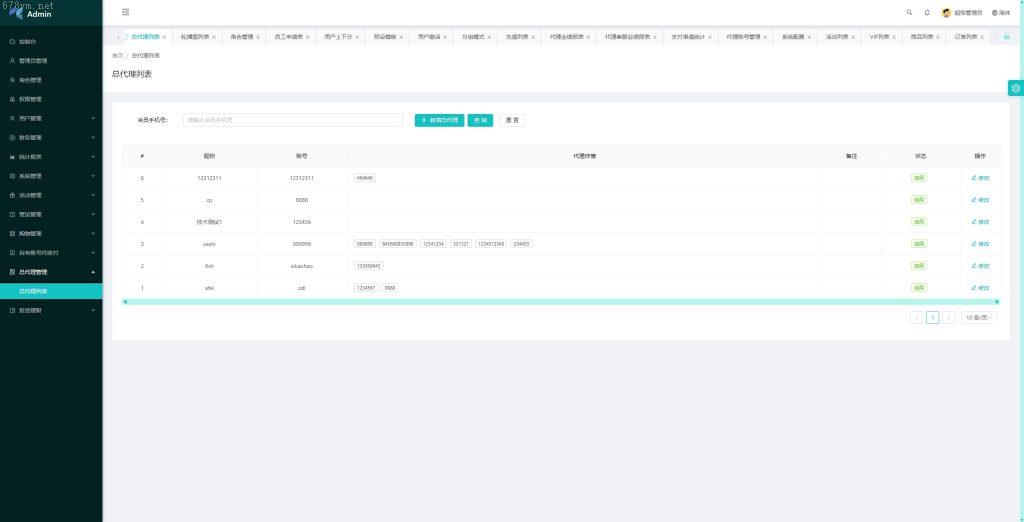Collapse the sidebar with the hamburger icon
This screenshot has width=1024, height=522.
pyautogui.click(x=125, y=12)
